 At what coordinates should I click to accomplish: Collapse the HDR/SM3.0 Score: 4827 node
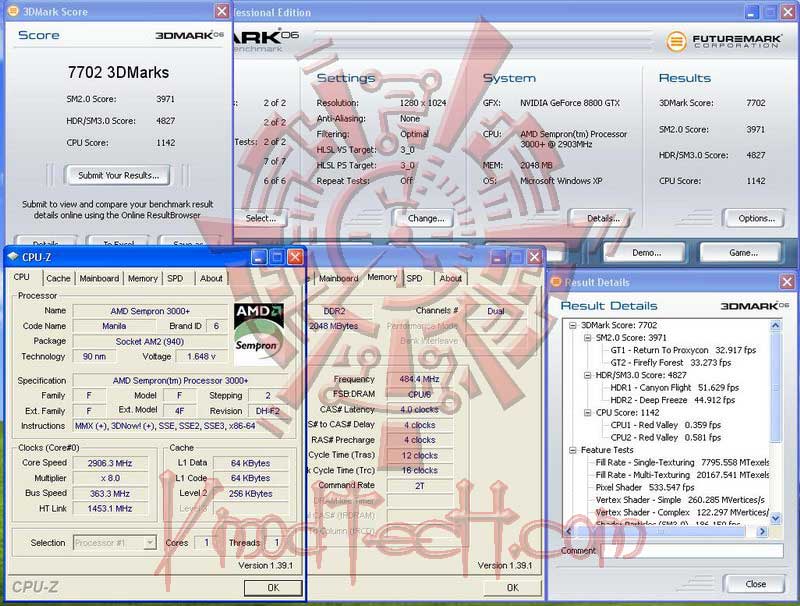[x=588, y=375]
